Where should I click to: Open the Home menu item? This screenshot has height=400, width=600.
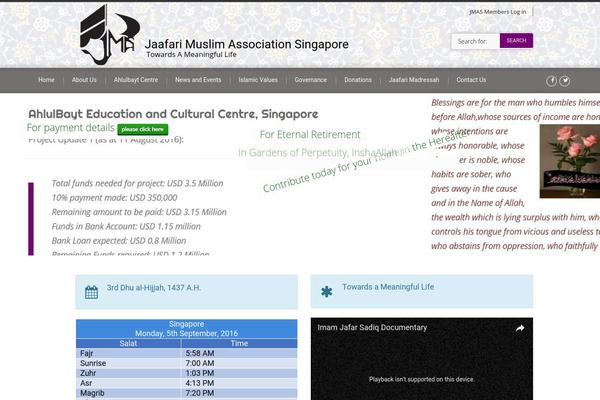[x=46, y=80]
